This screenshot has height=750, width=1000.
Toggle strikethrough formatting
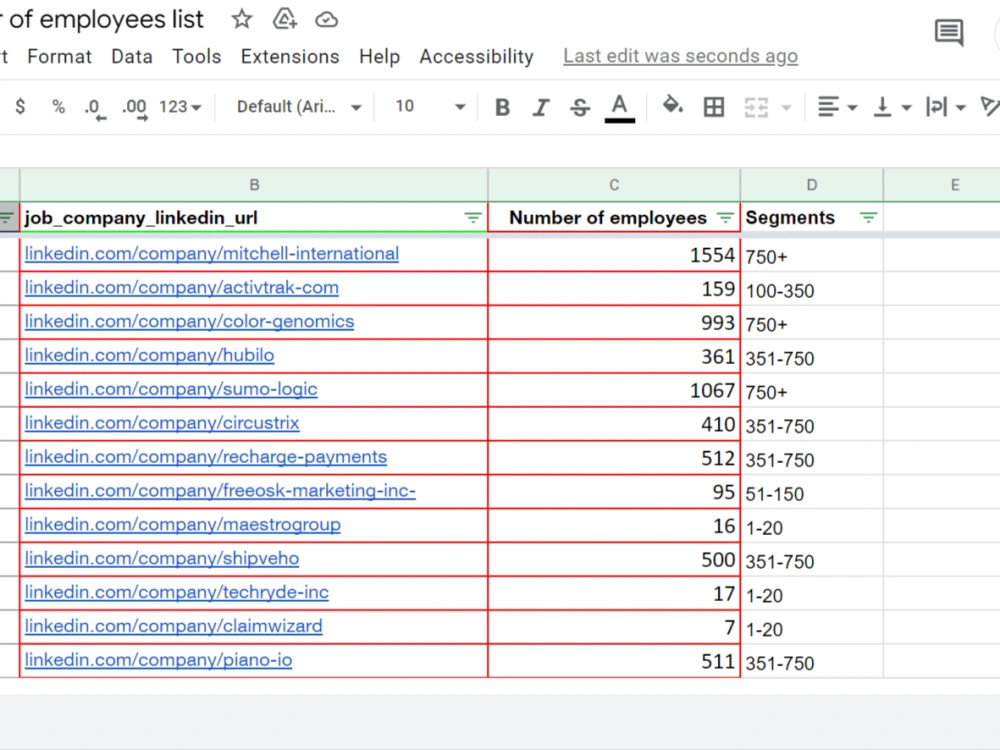click(580, 107)
